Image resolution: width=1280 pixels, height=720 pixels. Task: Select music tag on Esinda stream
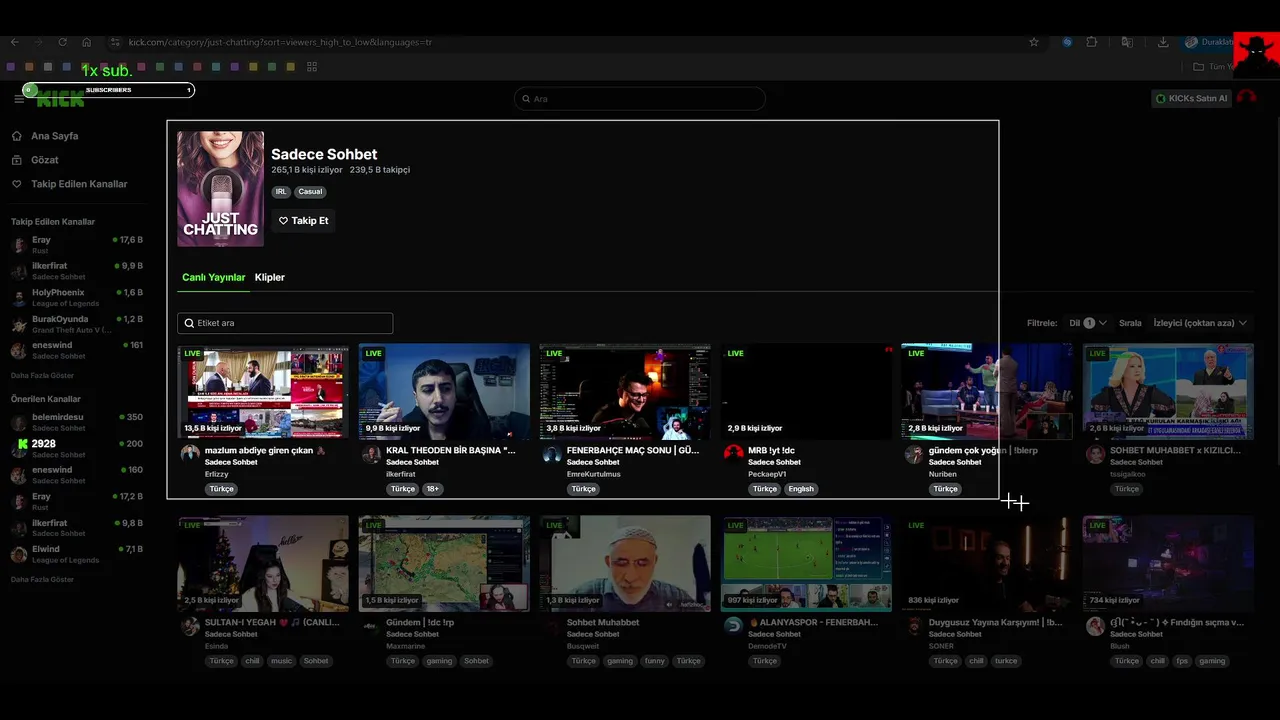point(282,661)
